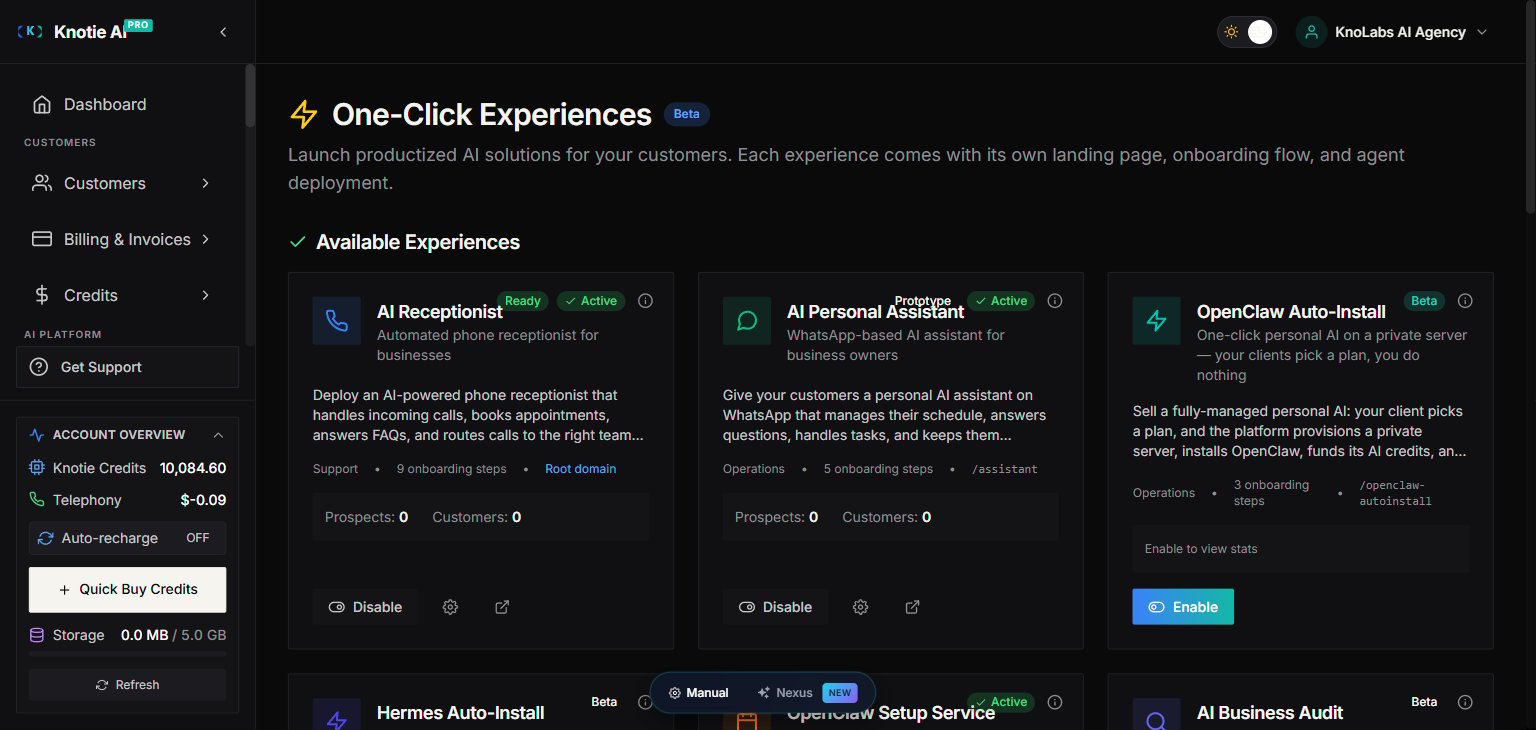The image size is (1536, 730).
Task: Collapse the Account Overview panel chevron
Action: pos(218,435)
